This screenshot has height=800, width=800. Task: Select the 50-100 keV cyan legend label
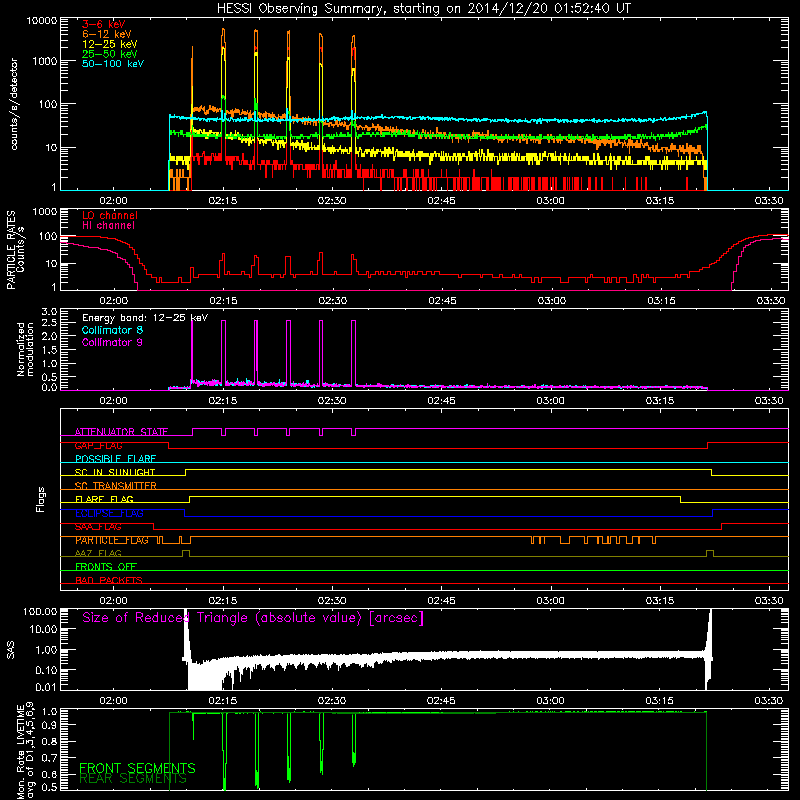(x=113, y=64)
